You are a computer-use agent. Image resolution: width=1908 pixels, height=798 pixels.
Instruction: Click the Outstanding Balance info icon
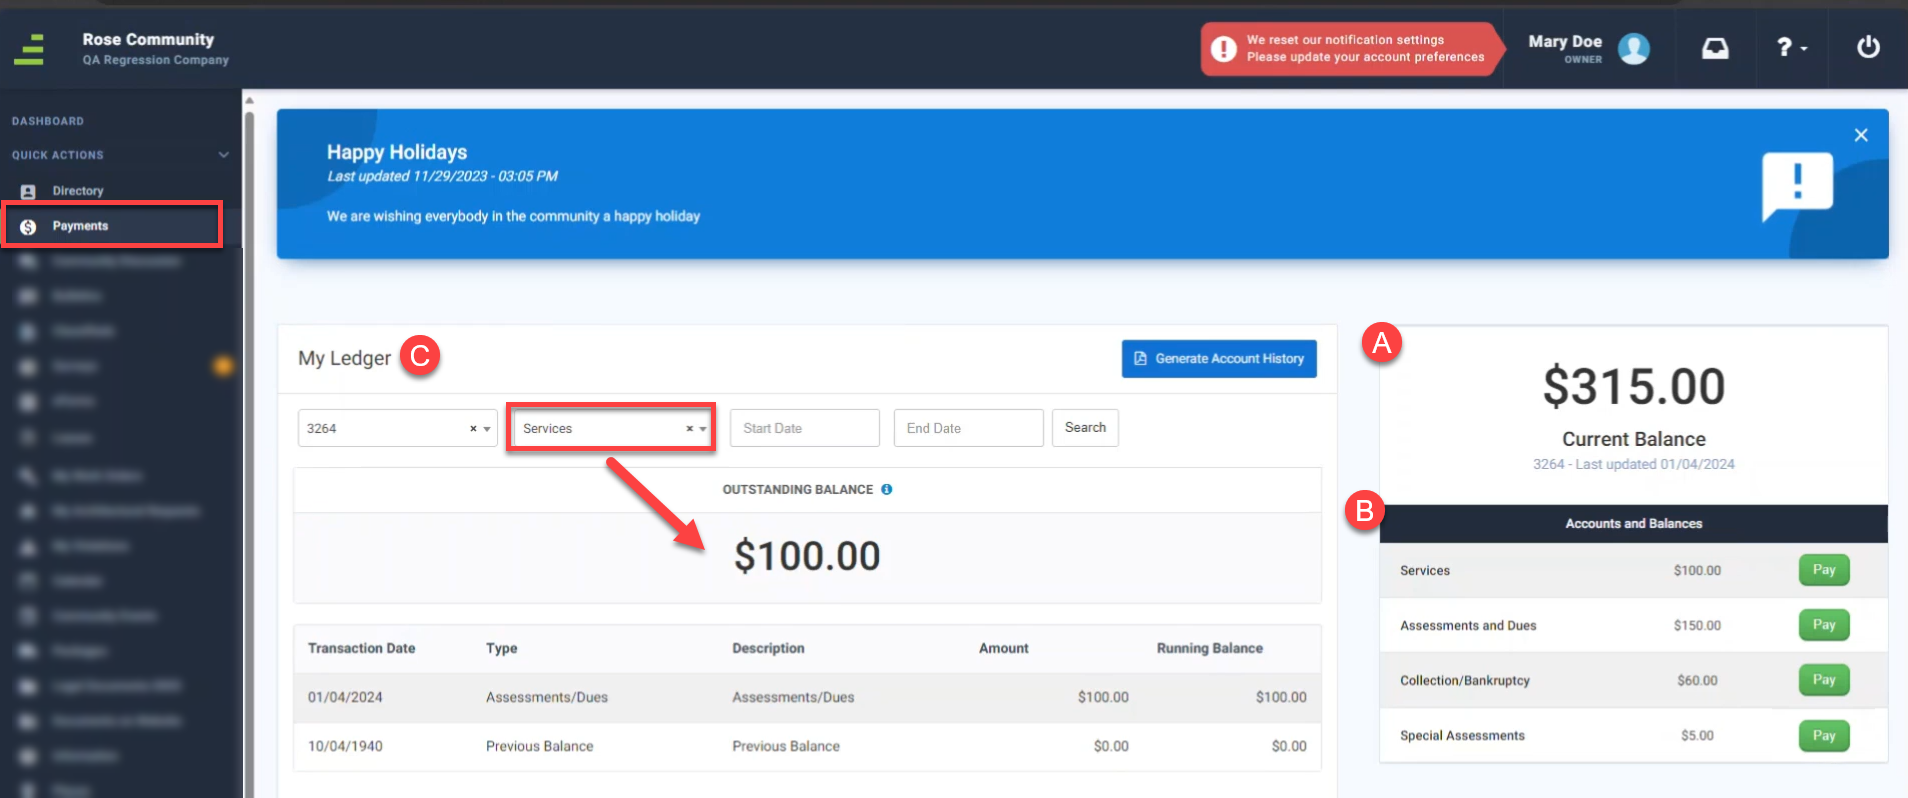(886, 489)
